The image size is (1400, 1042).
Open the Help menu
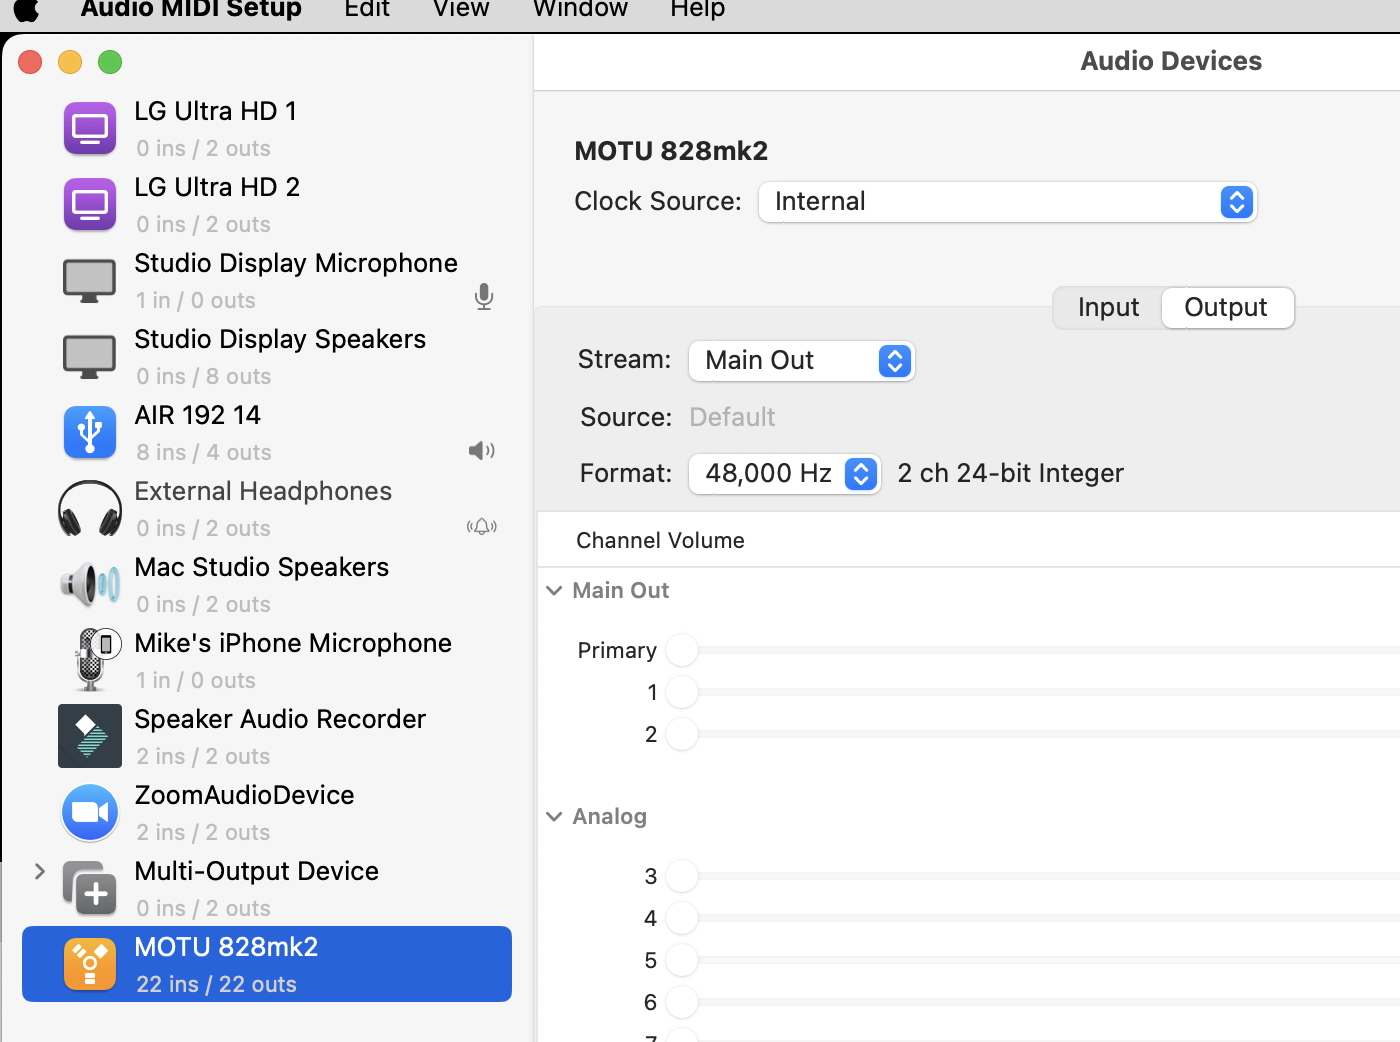pos(697,9)
